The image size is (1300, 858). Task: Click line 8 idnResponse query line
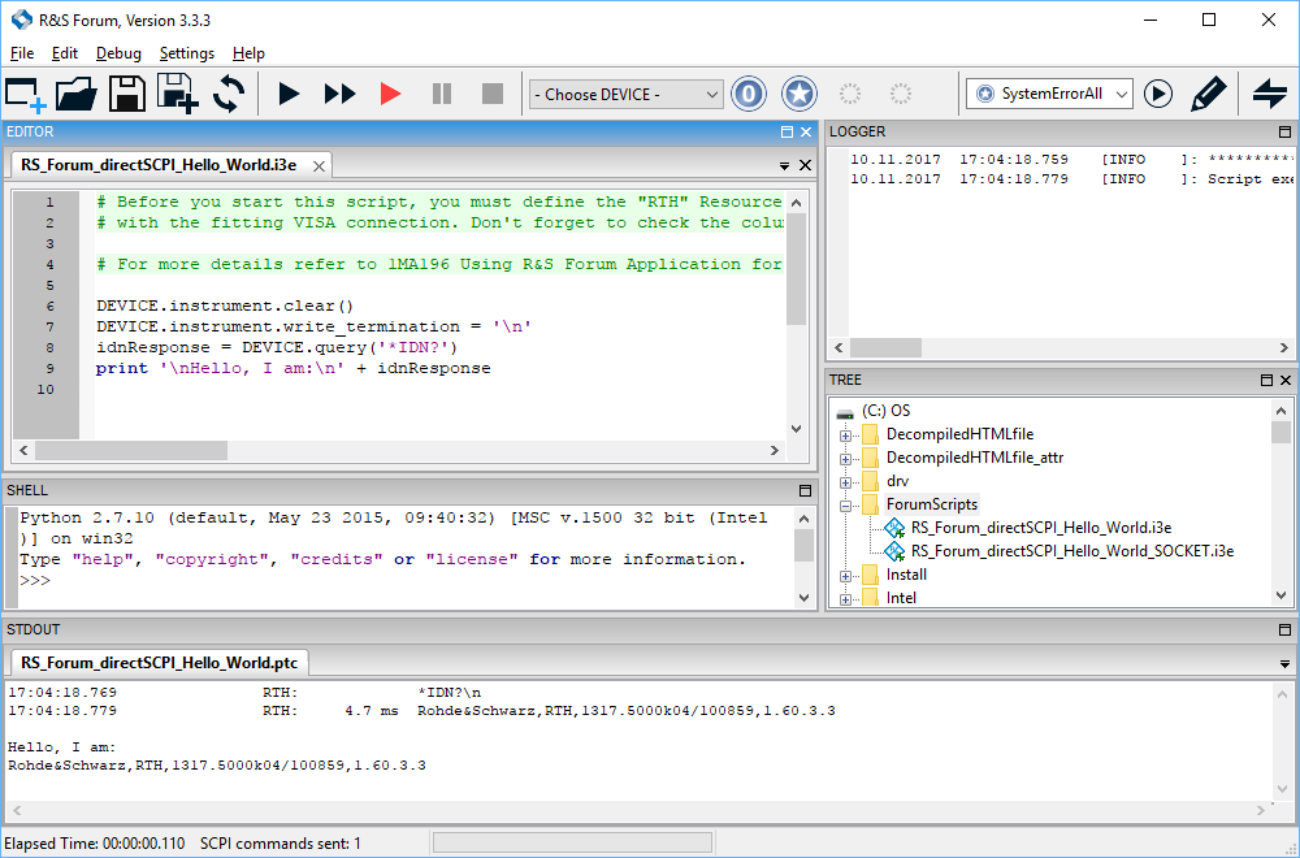point(276,347)
